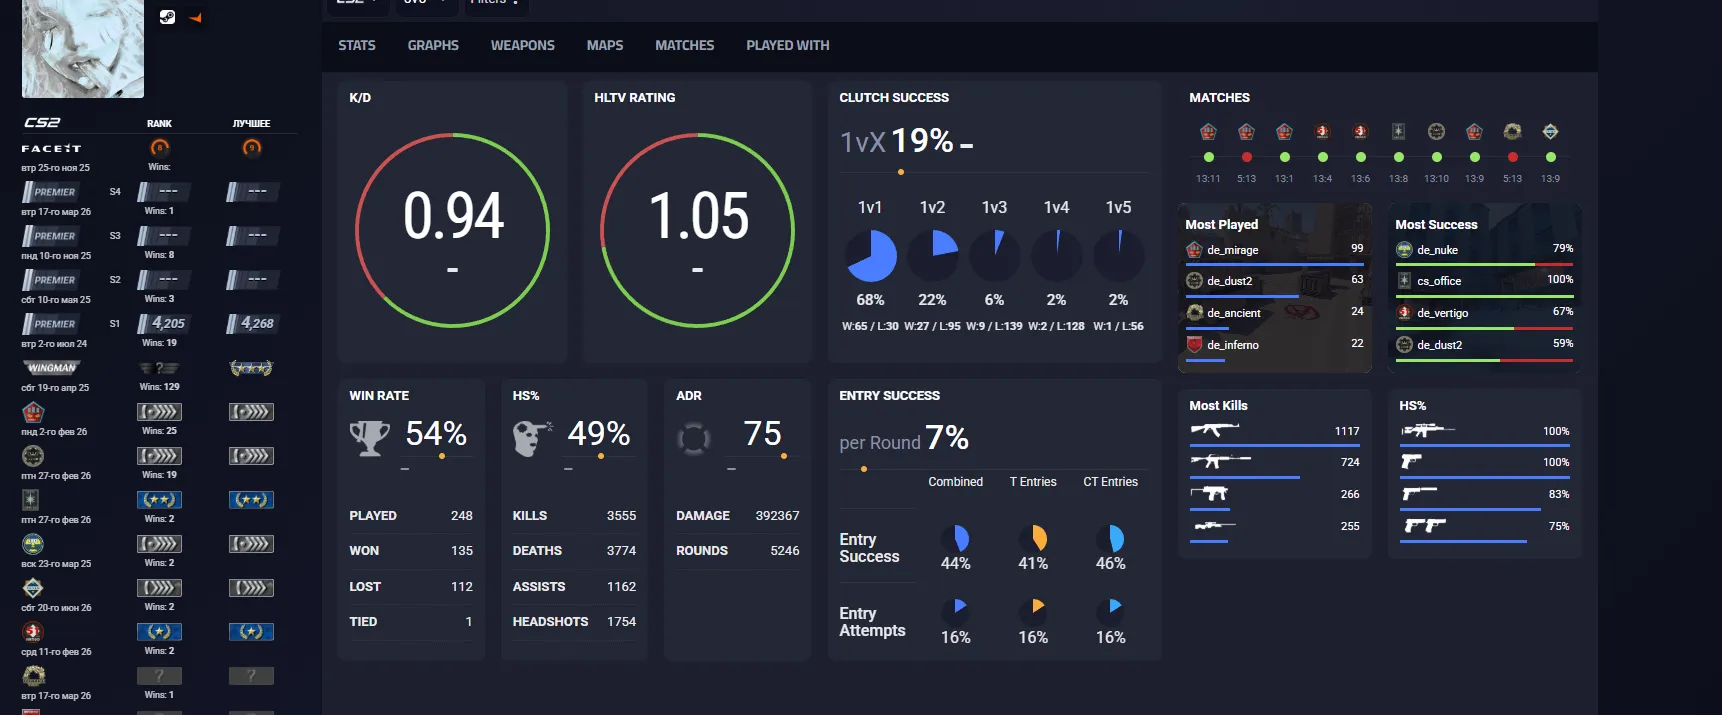Open the MATCHES tab
Screen dimensions: 1722x715
pos(685,45)
